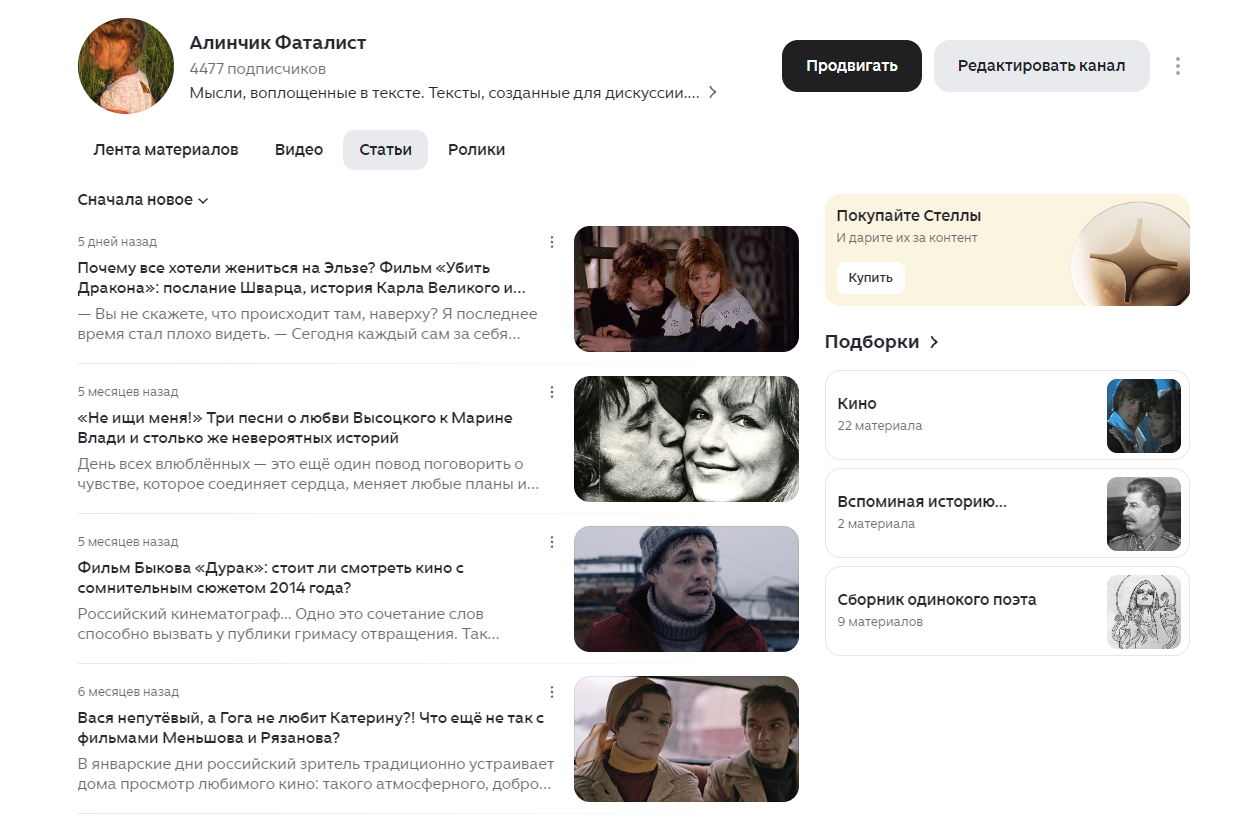Switch to Ролики tab
The width and height of the screenshot is (1251, 825).
tap(476, 150)
